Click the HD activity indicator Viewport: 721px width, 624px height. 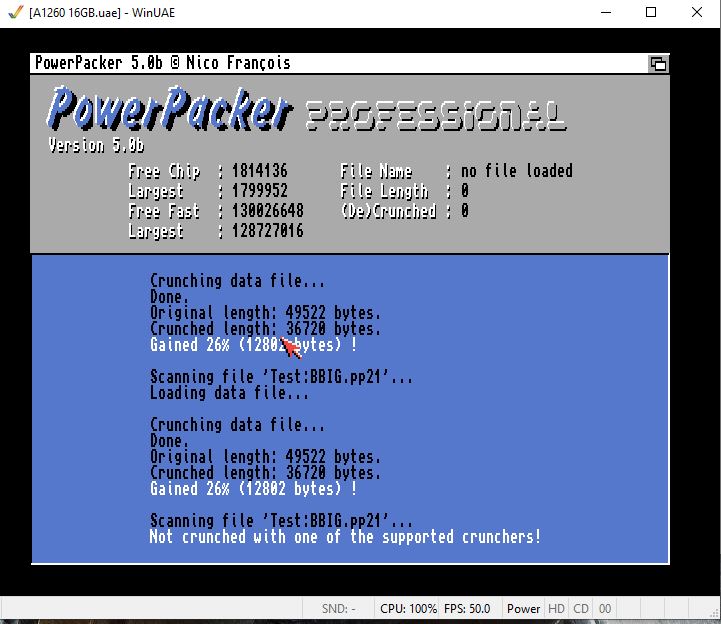coord(556,608)
